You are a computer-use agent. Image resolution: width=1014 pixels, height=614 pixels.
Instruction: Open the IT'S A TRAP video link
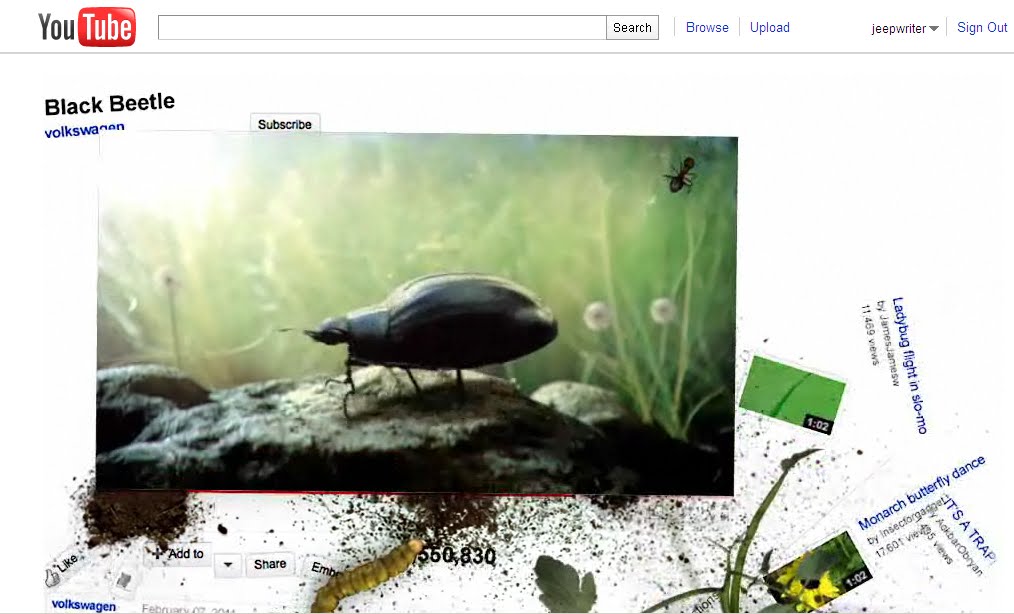click(x=968, y=527)
